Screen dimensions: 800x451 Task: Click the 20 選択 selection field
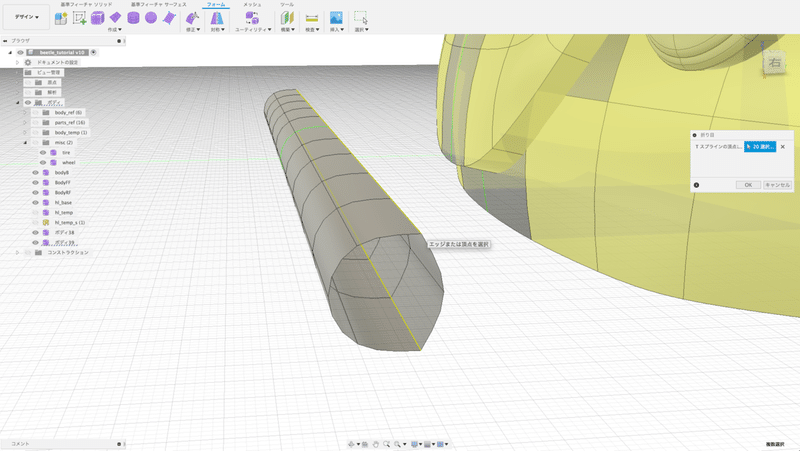(x=760, y=147)
